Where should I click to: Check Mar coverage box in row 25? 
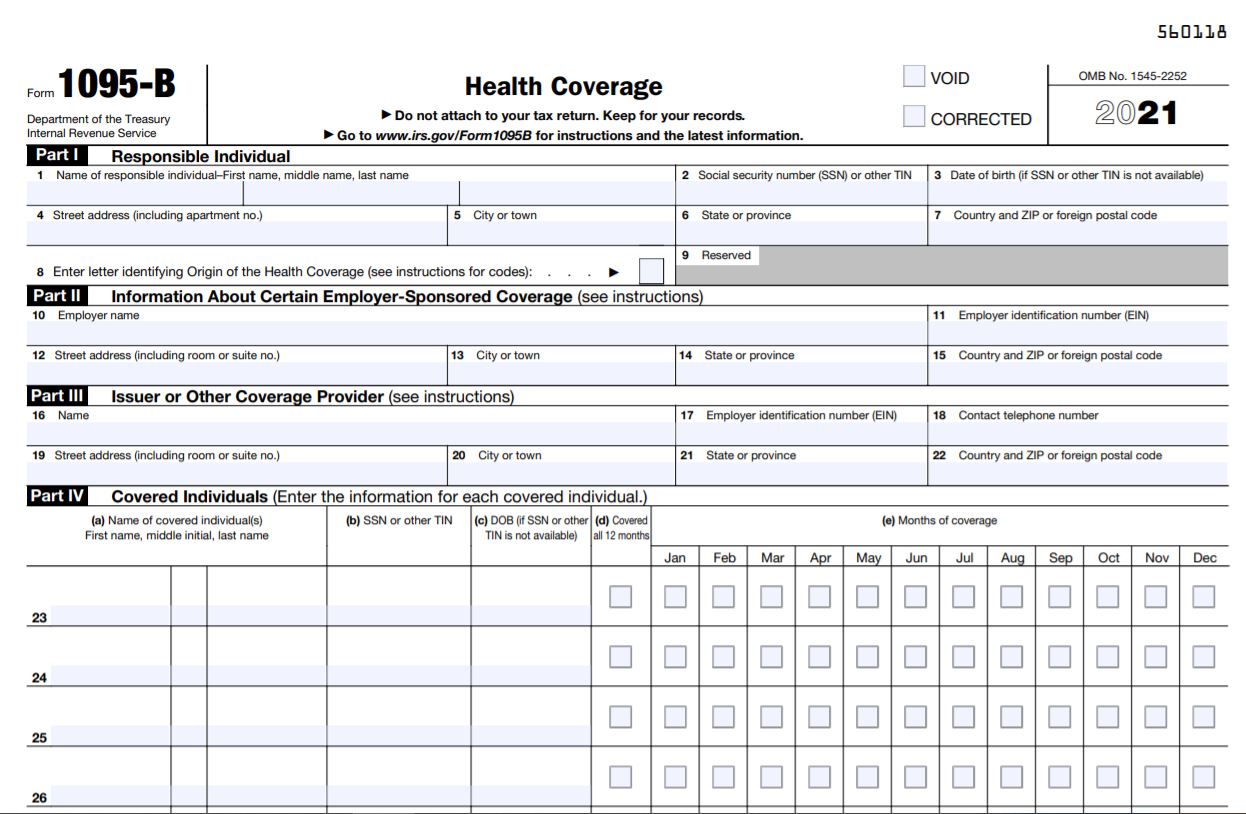pos(771,717)
